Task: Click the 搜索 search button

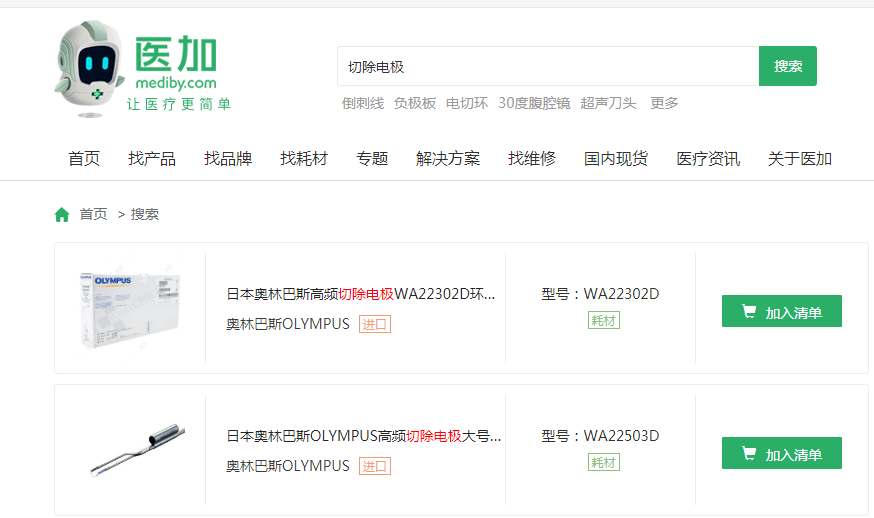Action: point(787,66)
